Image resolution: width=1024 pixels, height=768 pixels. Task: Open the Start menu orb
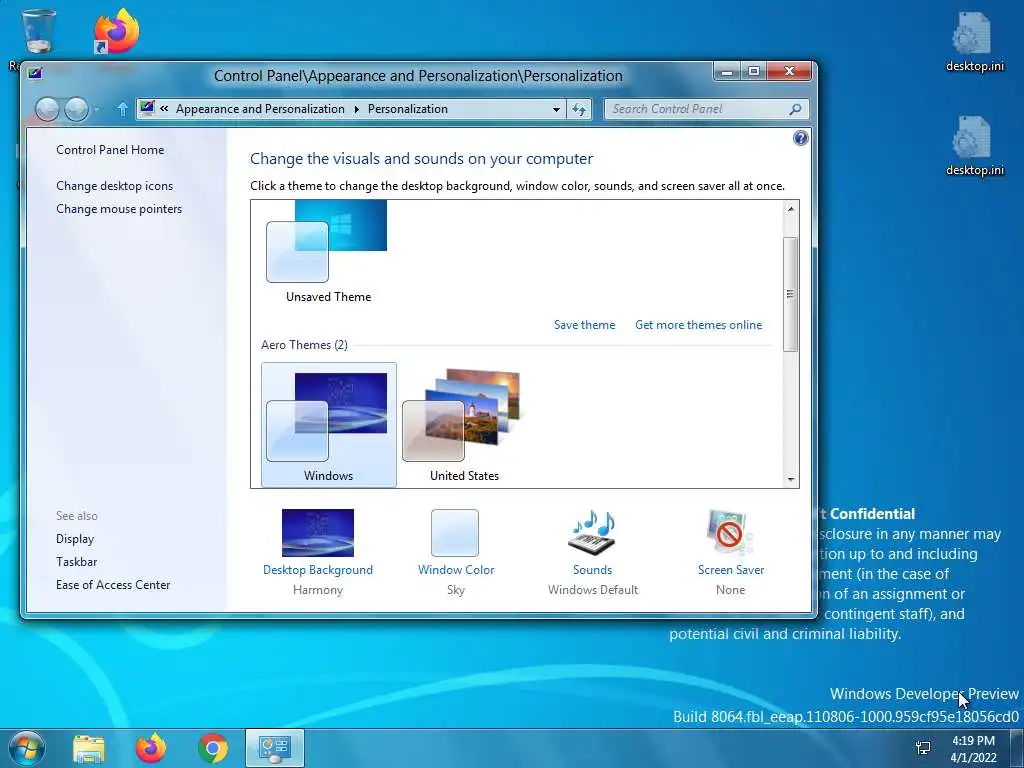click(x=27, y=748)
